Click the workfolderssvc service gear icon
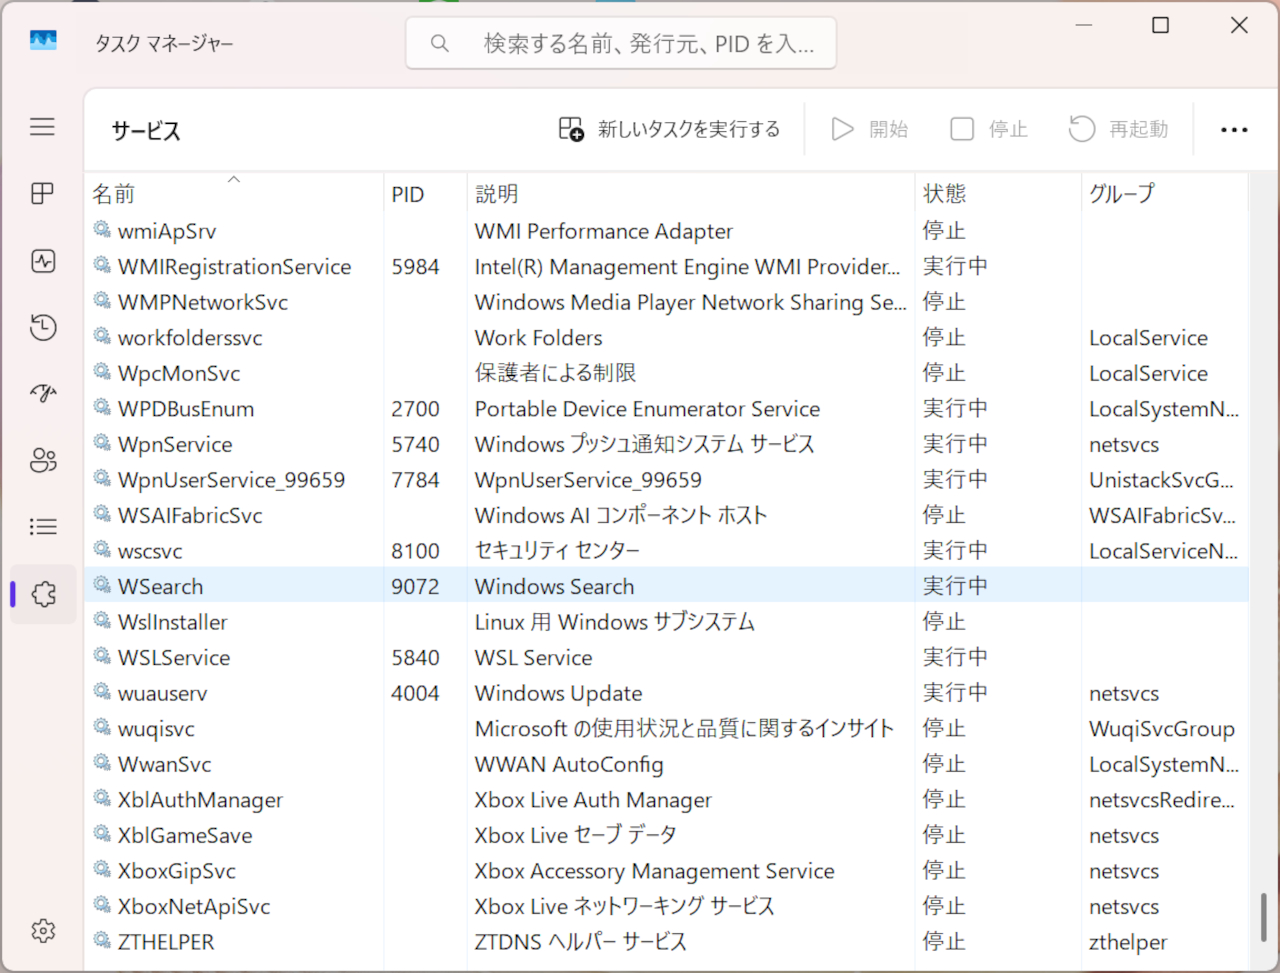The width and height of the screenshot is (1280, 973). pos(102,337)
